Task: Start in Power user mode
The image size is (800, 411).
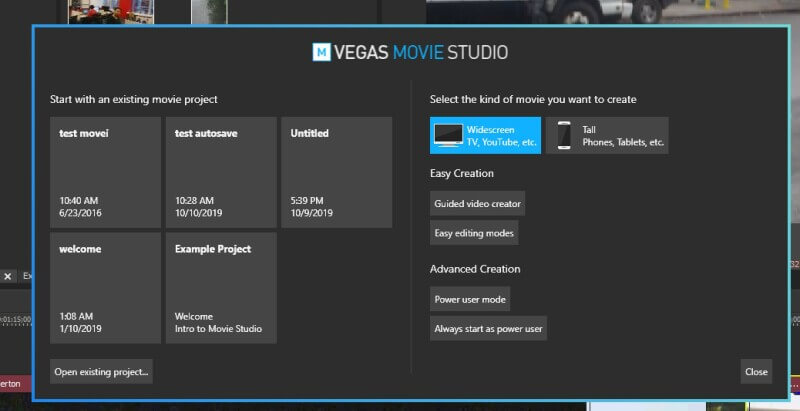Action: pyautogui.click(x=470, y=299)
